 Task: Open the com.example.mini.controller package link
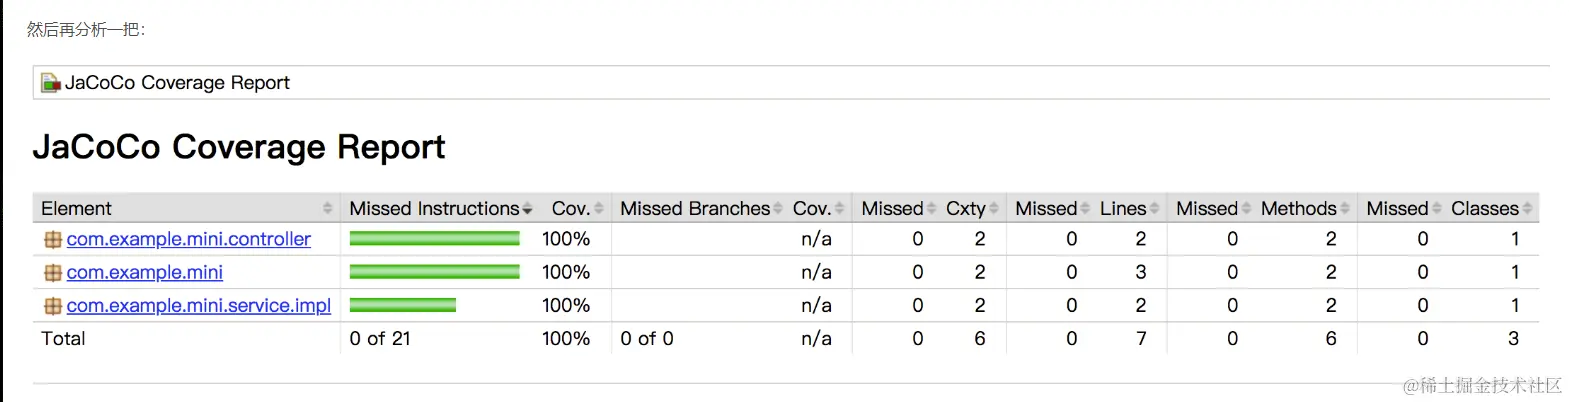(188, 239)
